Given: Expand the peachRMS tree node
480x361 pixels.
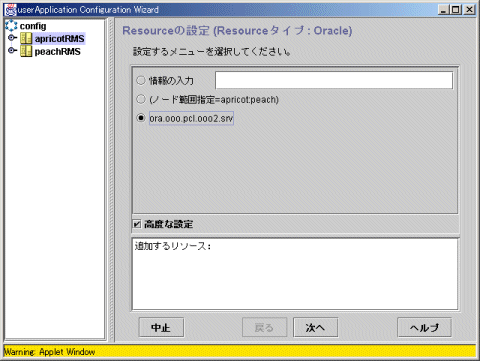Looking at the screenshot, I should (12, 50).
